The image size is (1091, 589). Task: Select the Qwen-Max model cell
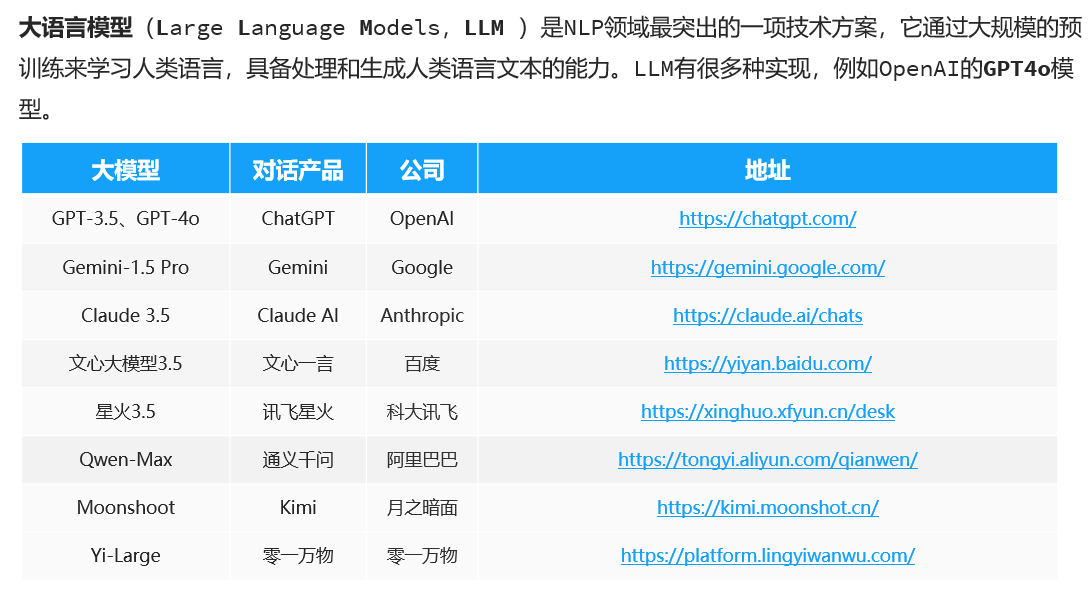(x=126, y=459)
